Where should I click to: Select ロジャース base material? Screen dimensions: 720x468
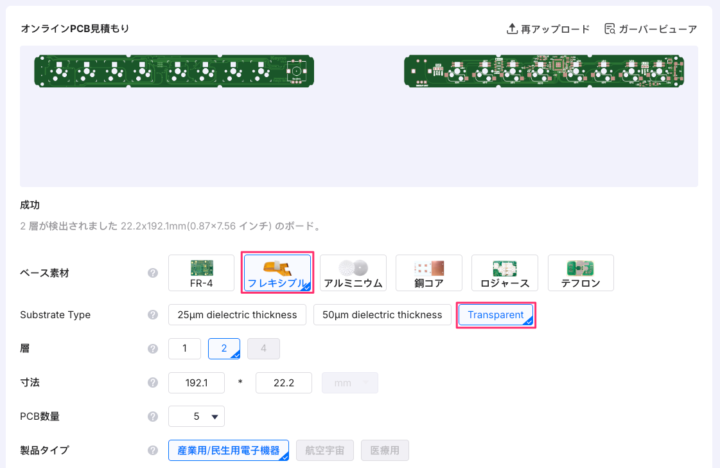coord(505,272)
